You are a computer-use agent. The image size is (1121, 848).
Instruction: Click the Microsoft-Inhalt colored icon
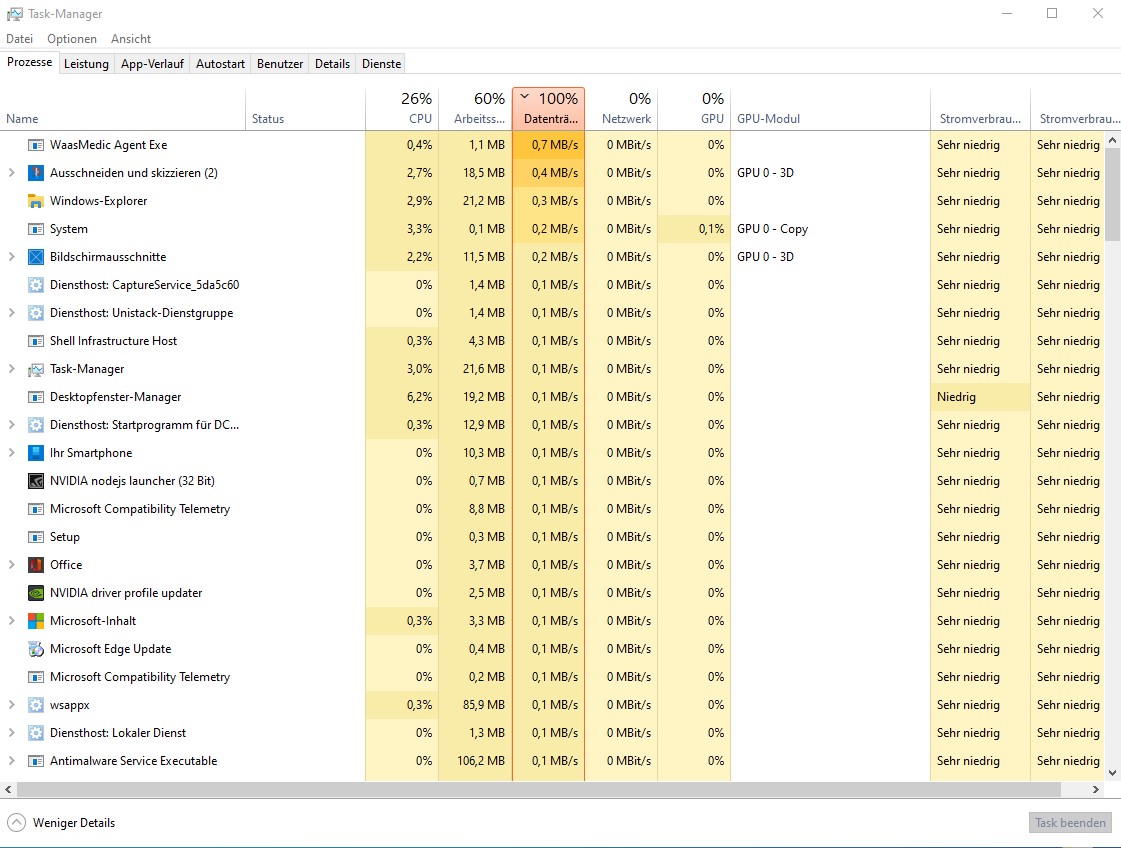(36, 621)
